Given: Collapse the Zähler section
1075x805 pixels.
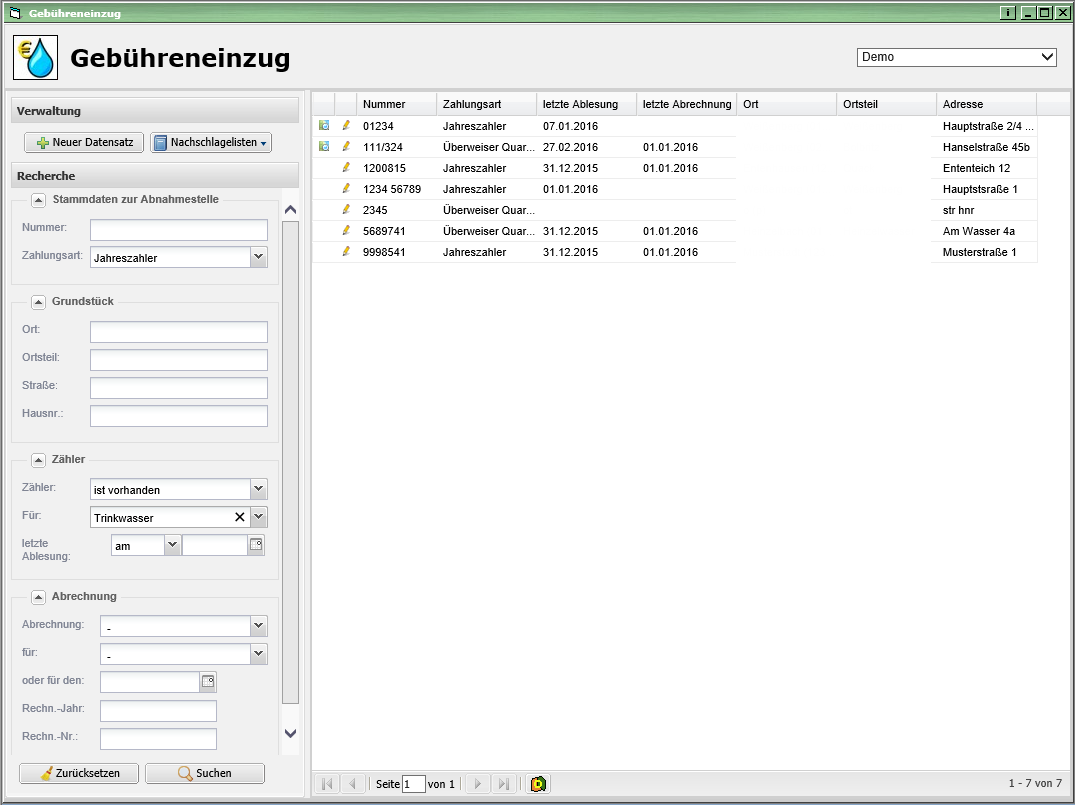Looking at the screenshot, I should [x=39, y=459].
